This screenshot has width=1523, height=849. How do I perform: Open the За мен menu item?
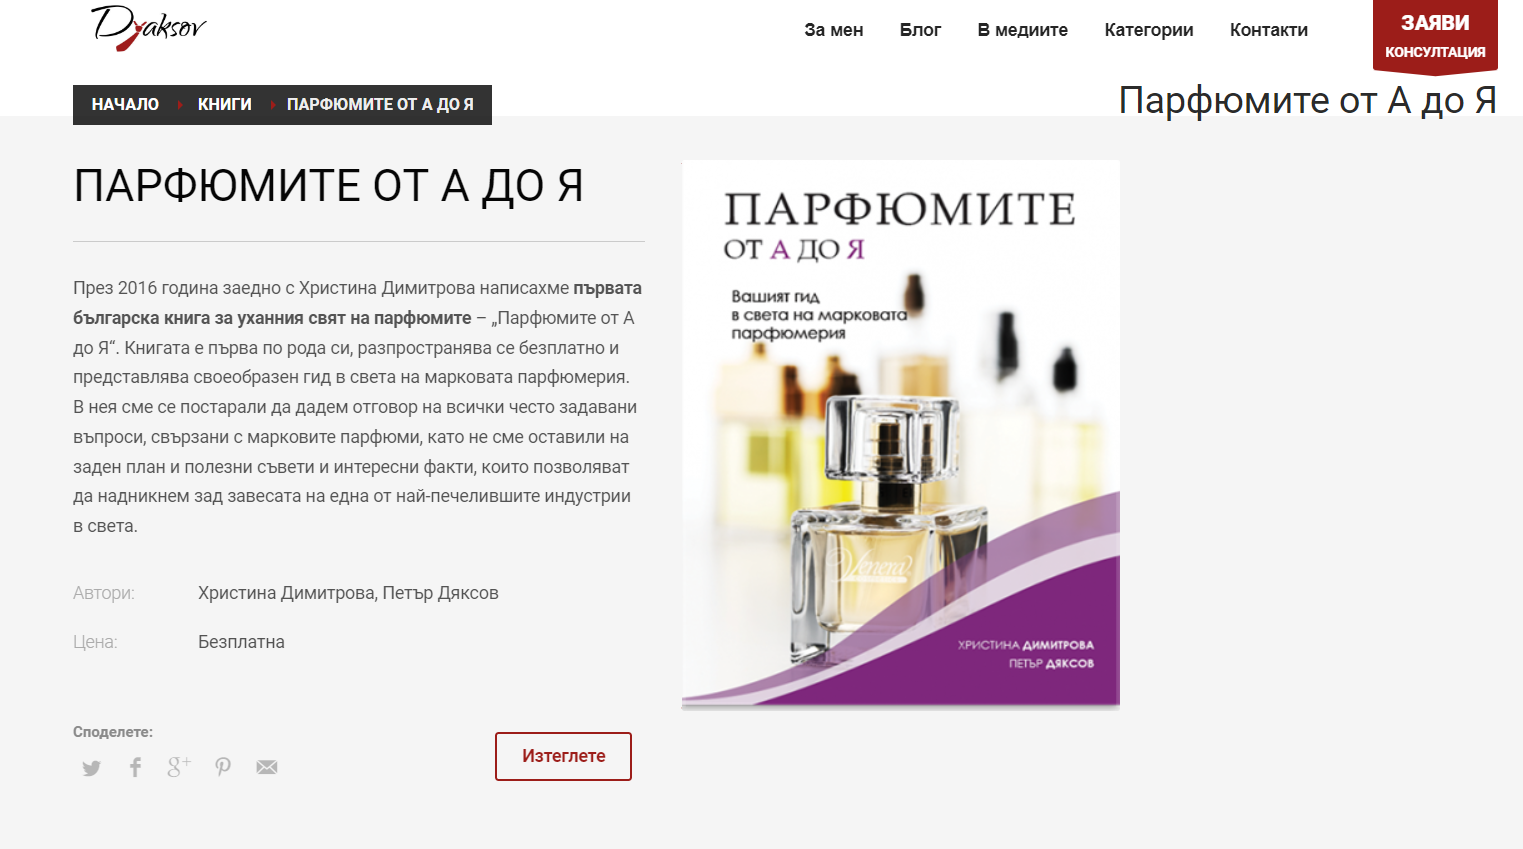[833, 30]
